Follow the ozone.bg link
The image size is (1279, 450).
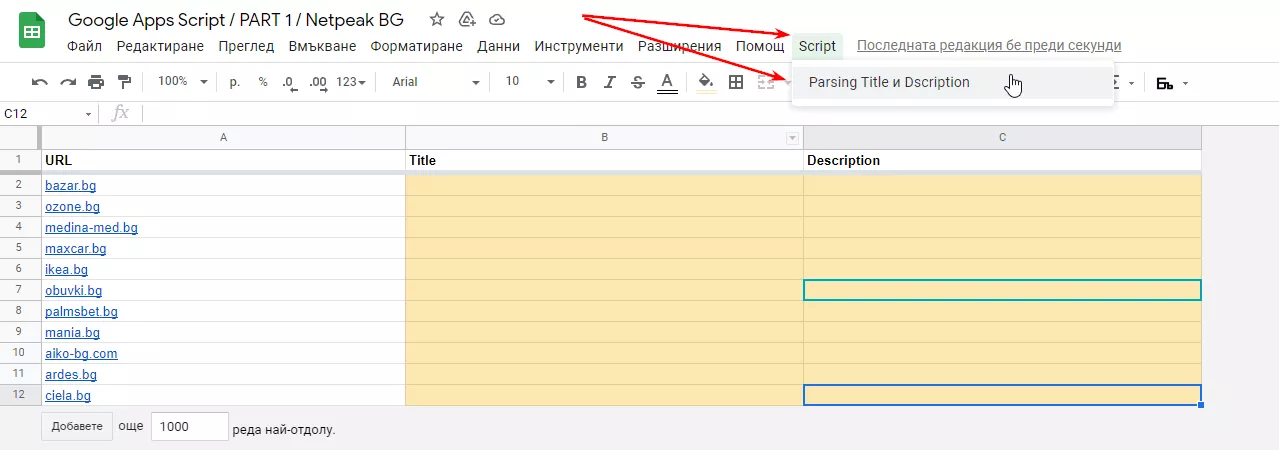coord(72,206)
